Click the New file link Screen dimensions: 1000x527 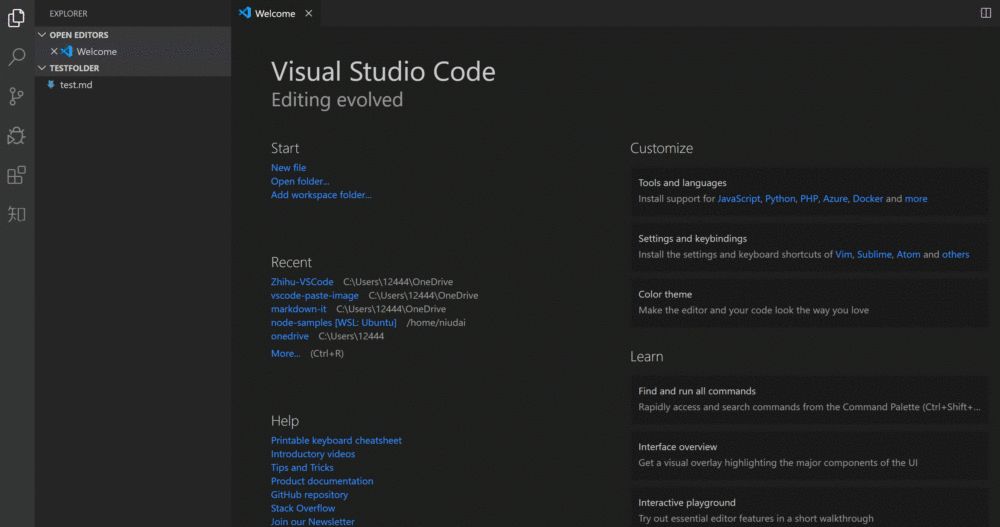(288, 168)
